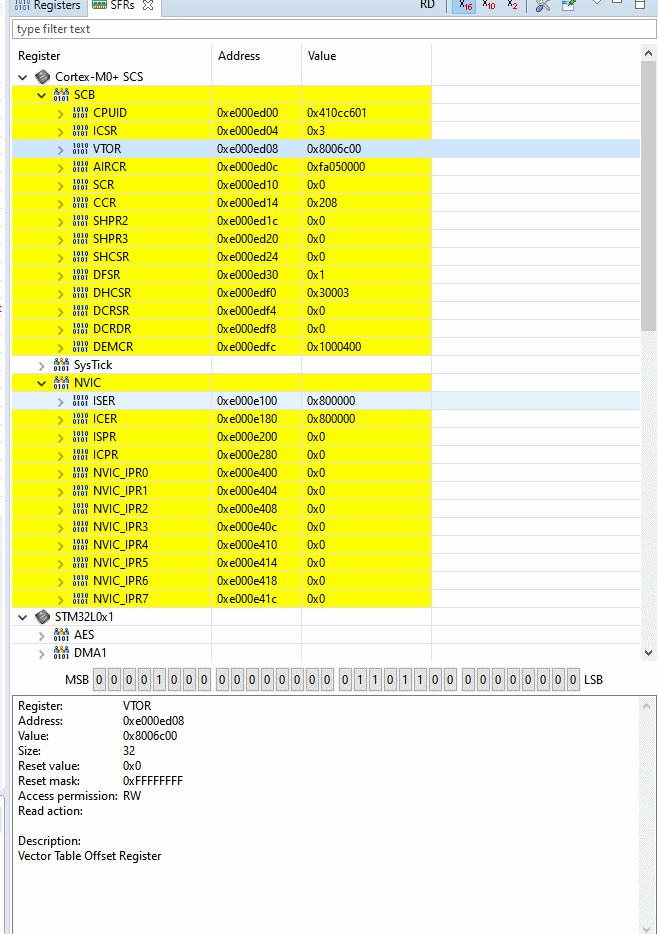Screen dimensions: 658x934
Task: Click the NVIC peripheral group icon
Action: tap(61, 382)
